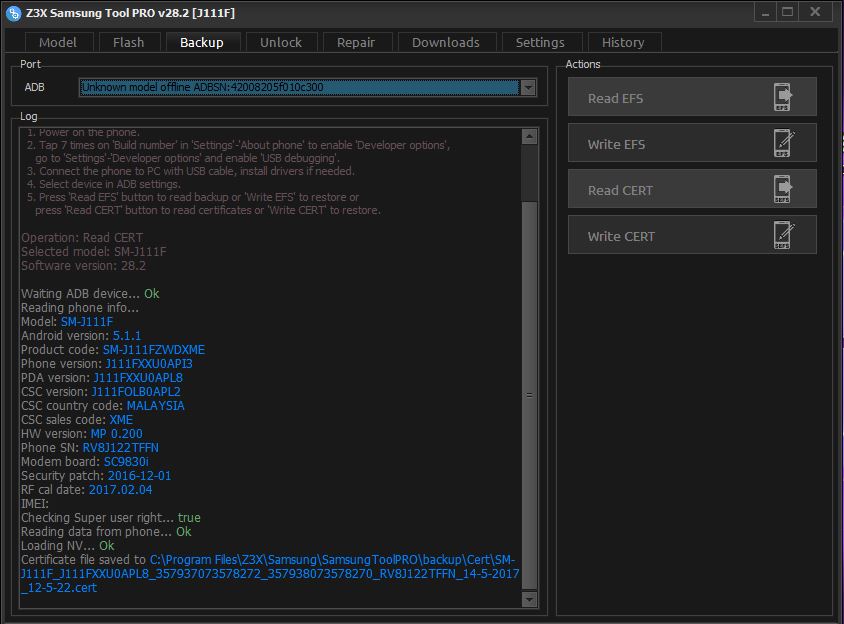This screenshot has width=844, height=624.
Task: Click the product code SM-J111FZWDXME
Action: [153, 349]
